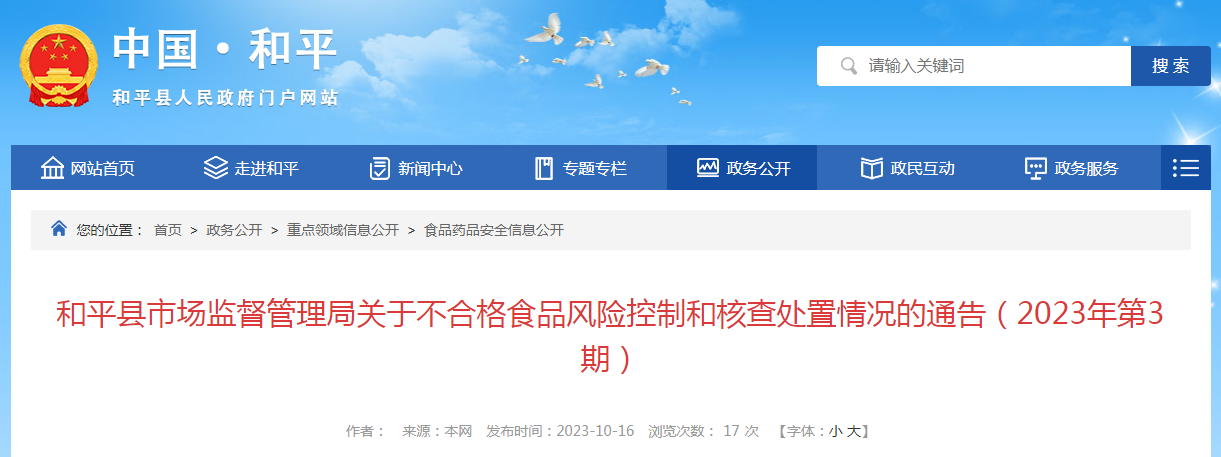Viewport: 1221px width, 457px height.
Task: Click the home icon in breadcrumb
Action: point(59,229)
